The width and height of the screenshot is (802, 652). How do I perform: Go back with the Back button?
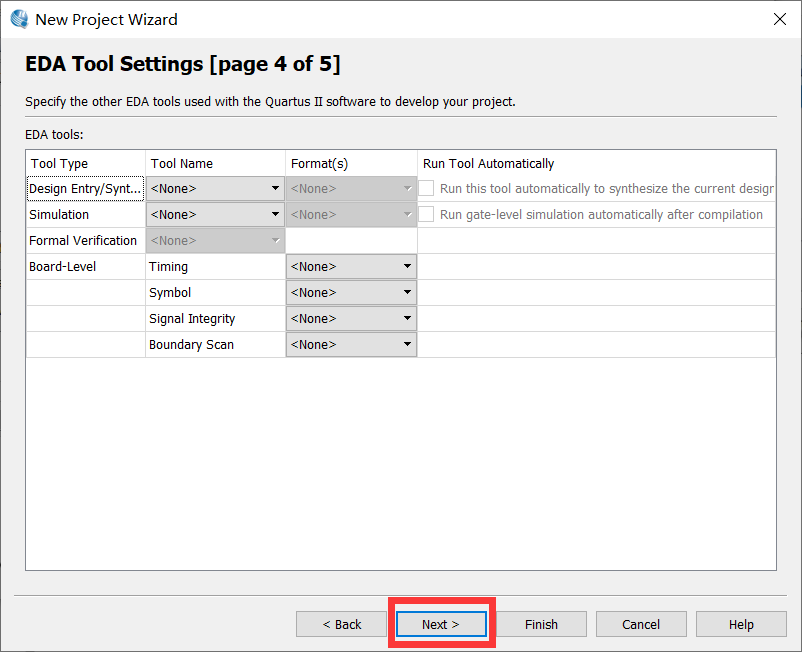341,624
